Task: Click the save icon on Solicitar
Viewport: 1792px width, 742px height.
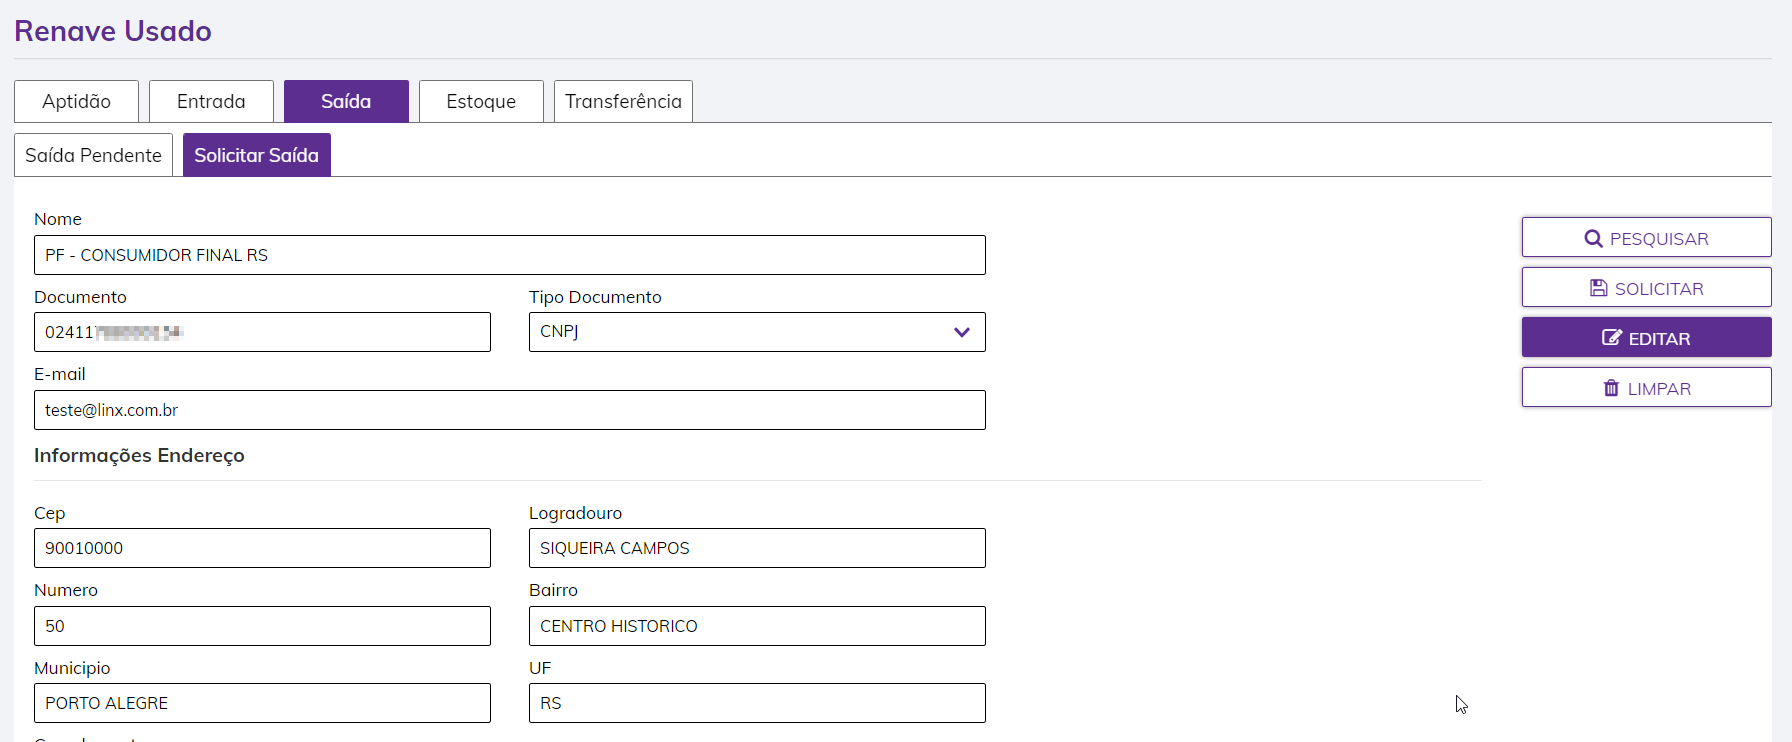Action: click(1598, 288)
